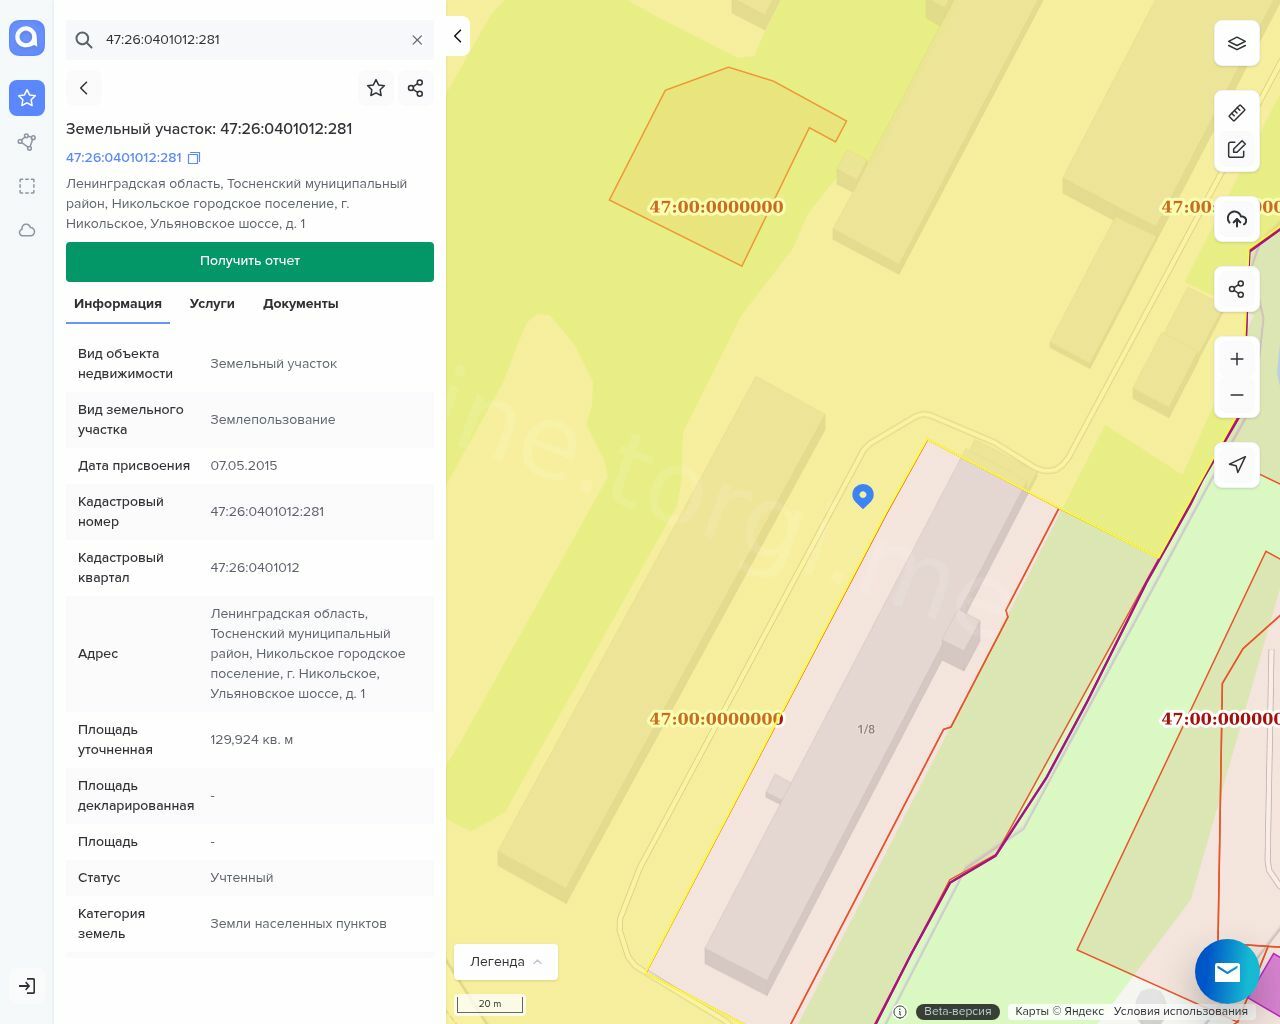The image size is (1280, 1024).
Task: Expand the Легенда panel
Action: pyautogui.click(x=506, y=962)
